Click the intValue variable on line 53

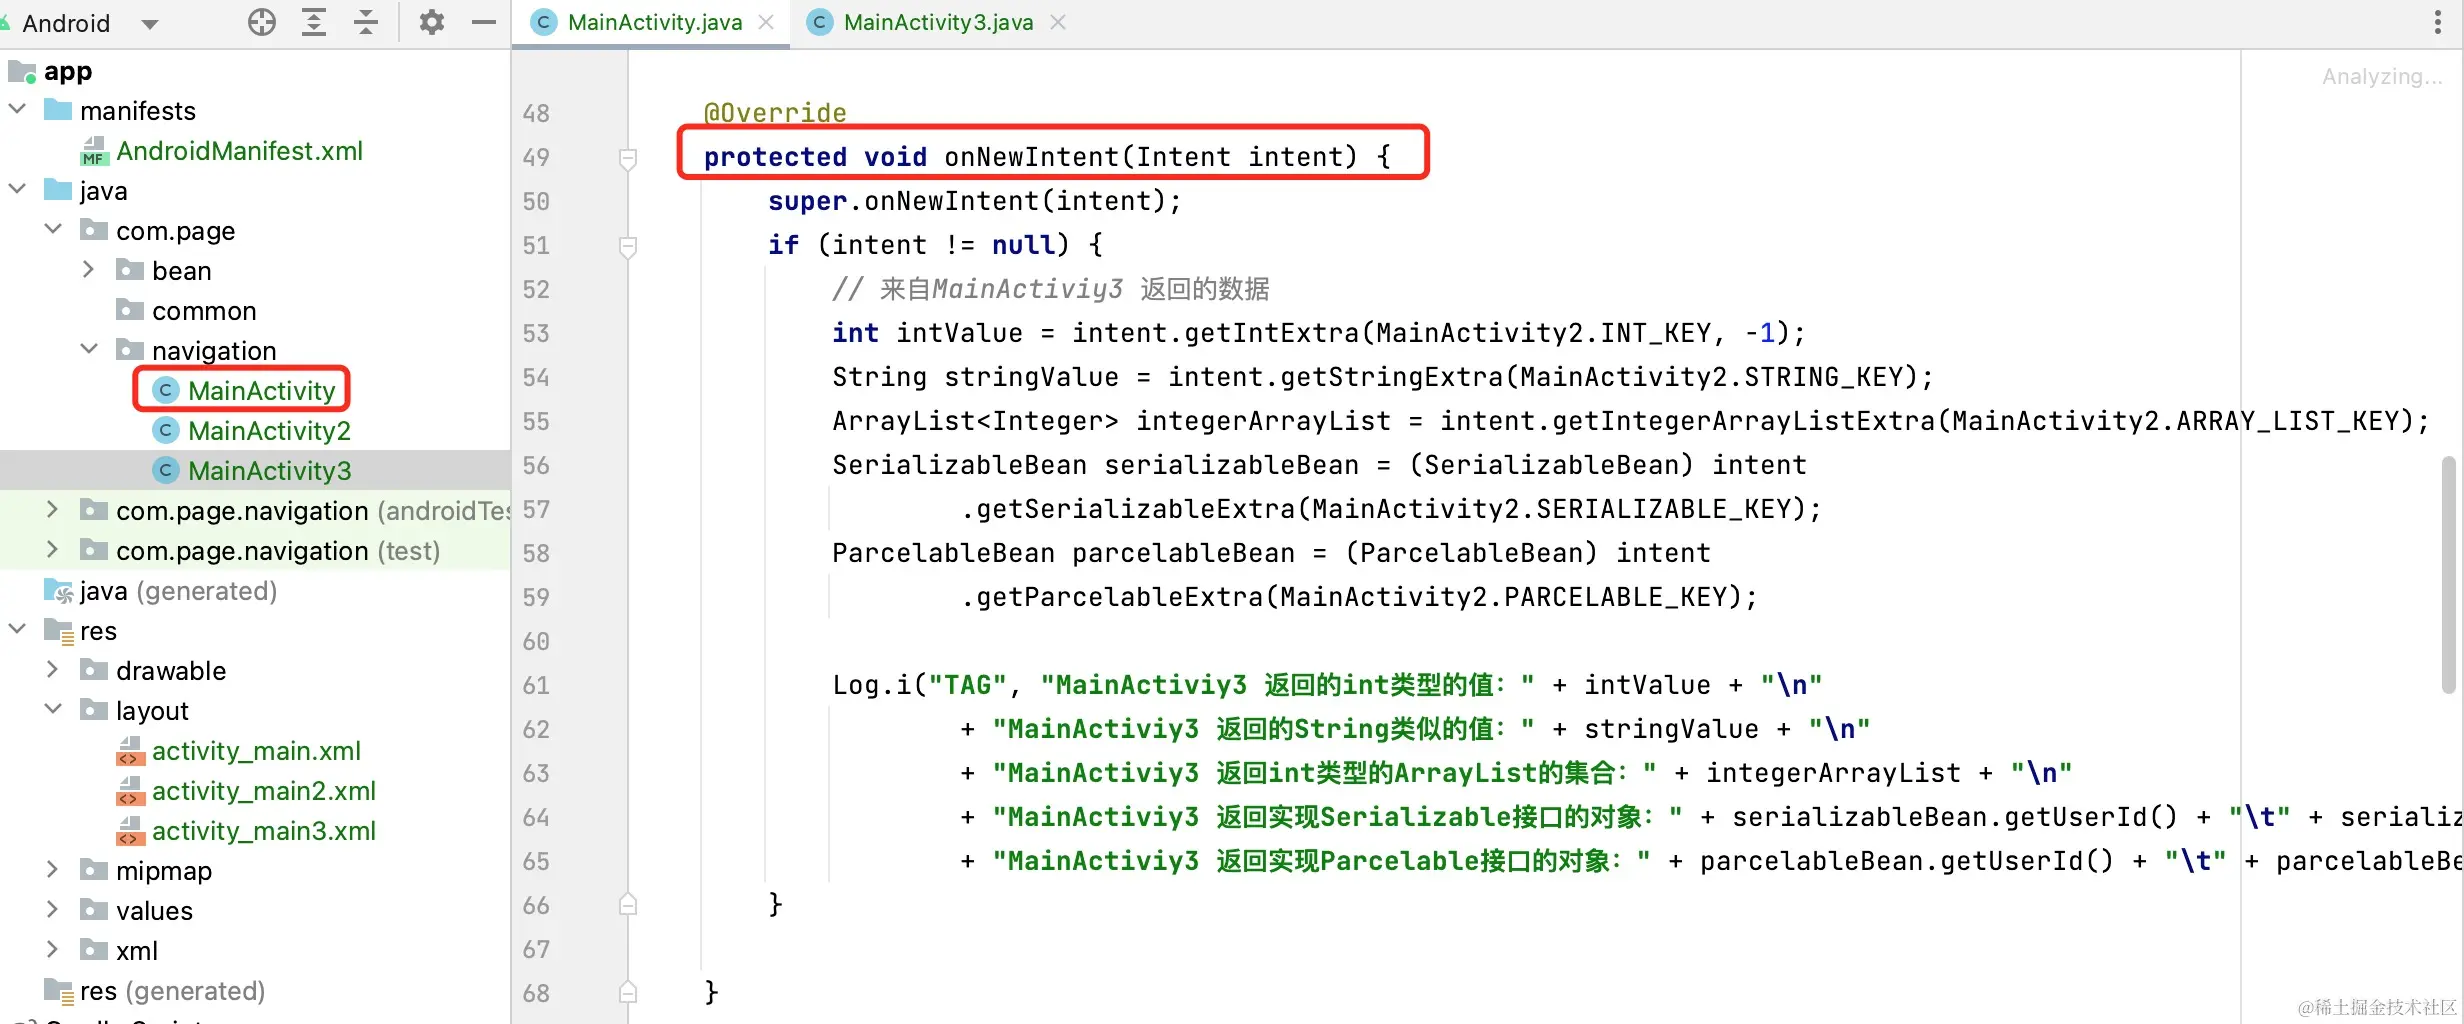(x=959, y=333)
